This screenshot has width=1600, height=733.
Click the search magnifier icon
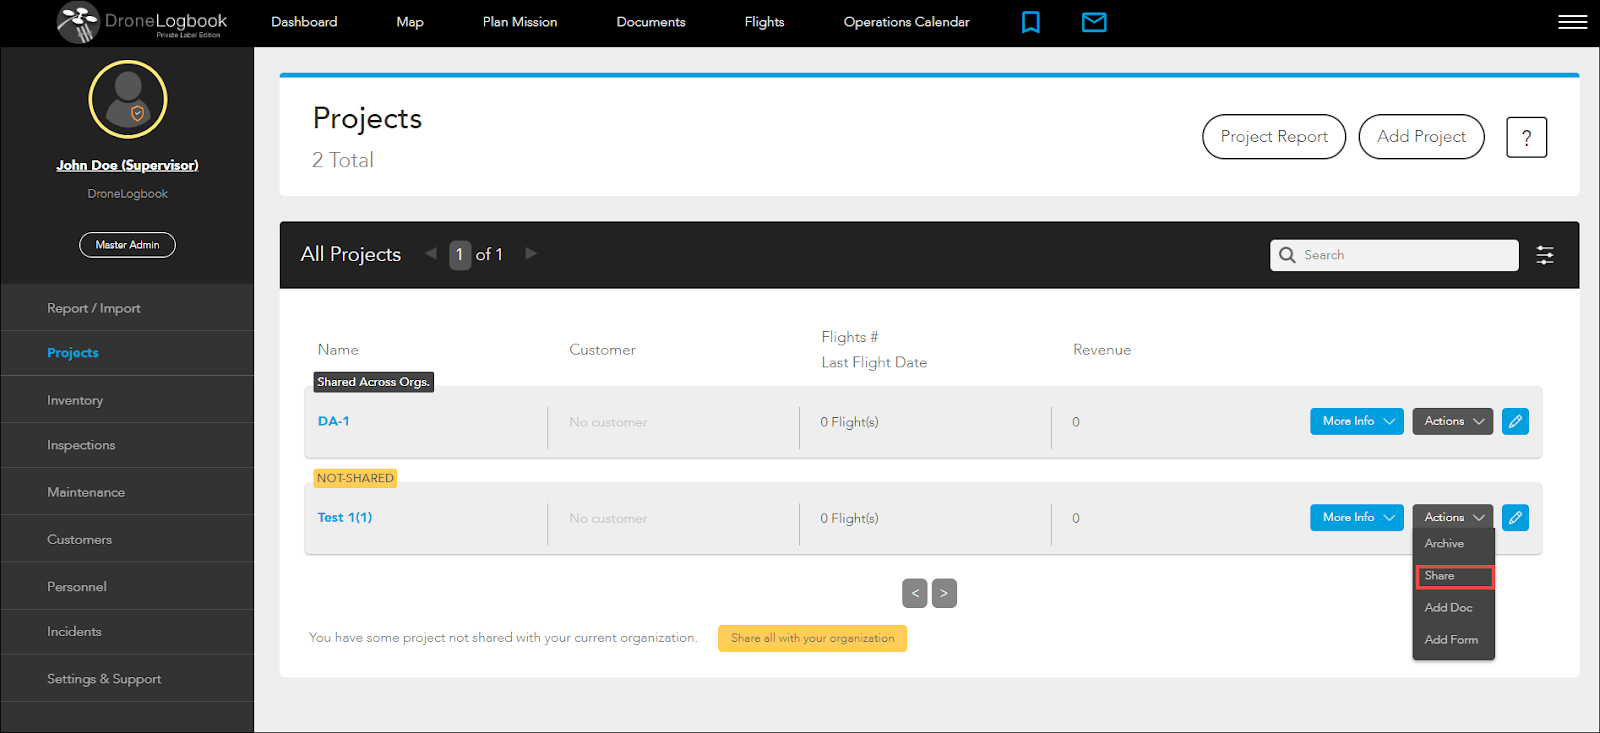(1287, 255)
